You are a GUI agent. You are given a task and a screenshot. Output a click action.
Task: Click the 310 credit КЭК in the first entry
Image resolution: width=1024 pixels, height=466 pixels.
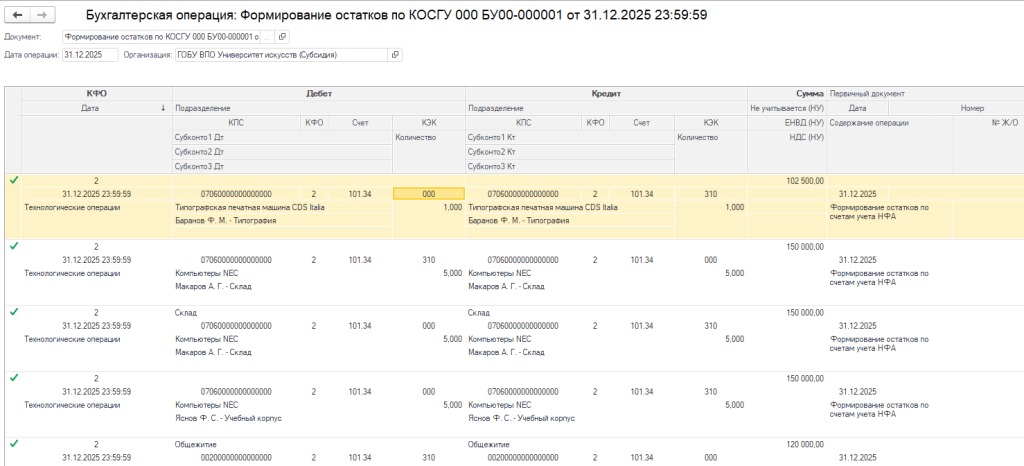[x=711, y=194]
